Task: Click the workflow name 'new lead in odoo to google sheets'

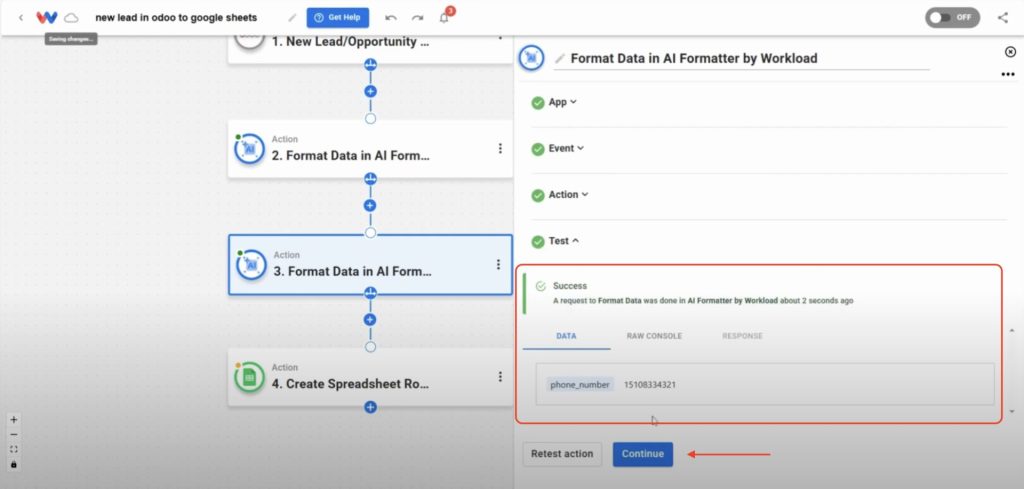Action: click(x=176, y=18)
